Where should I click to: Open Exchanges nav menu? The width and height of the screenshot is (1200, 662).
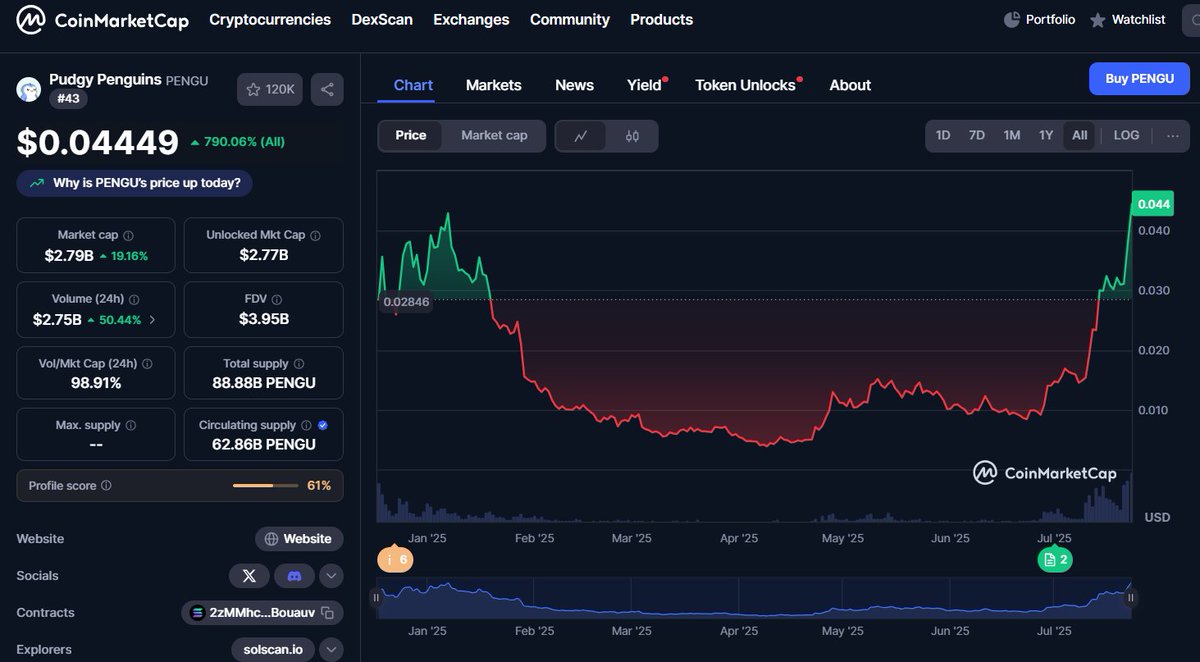tap(471, 20)
